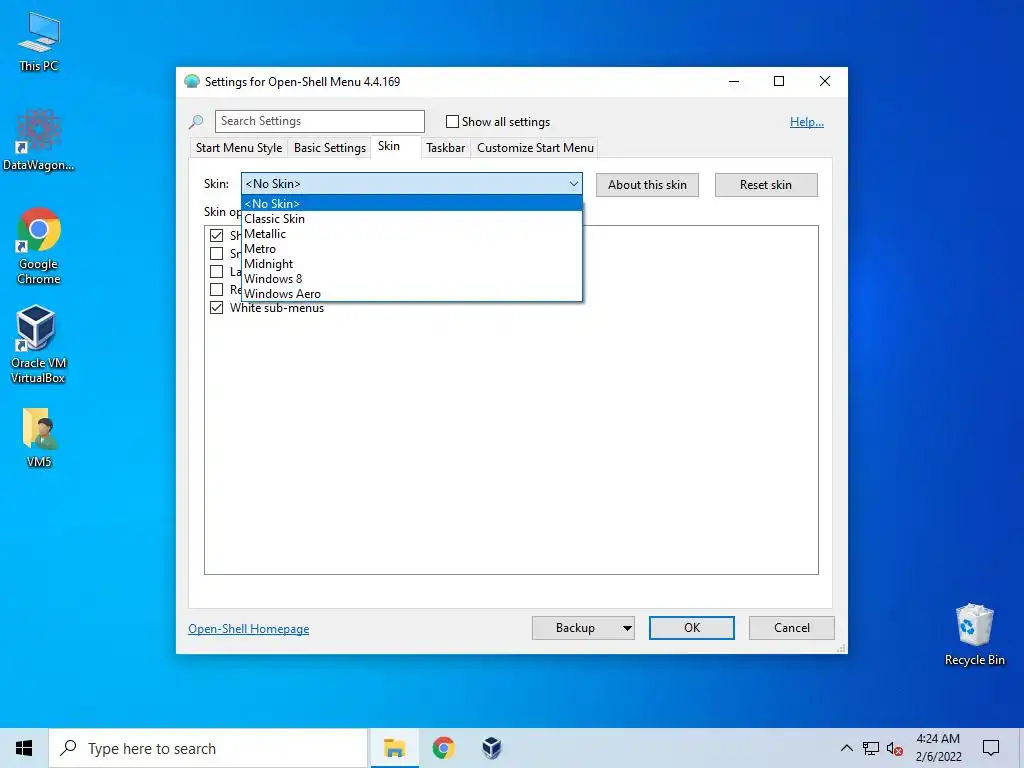Click the About this skin button
Image resolution: width=1024 pixels, height=768 pixels.
pyautogui.click(x=647, y=185)
